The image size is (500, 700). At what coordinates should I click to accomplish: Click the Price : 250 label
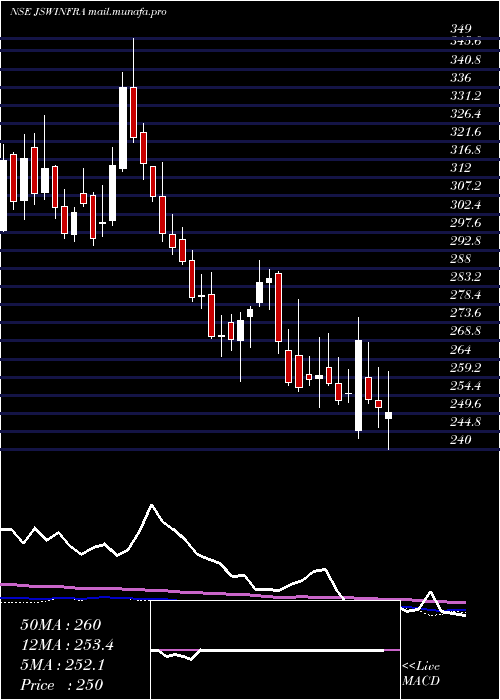pos(62,684)
